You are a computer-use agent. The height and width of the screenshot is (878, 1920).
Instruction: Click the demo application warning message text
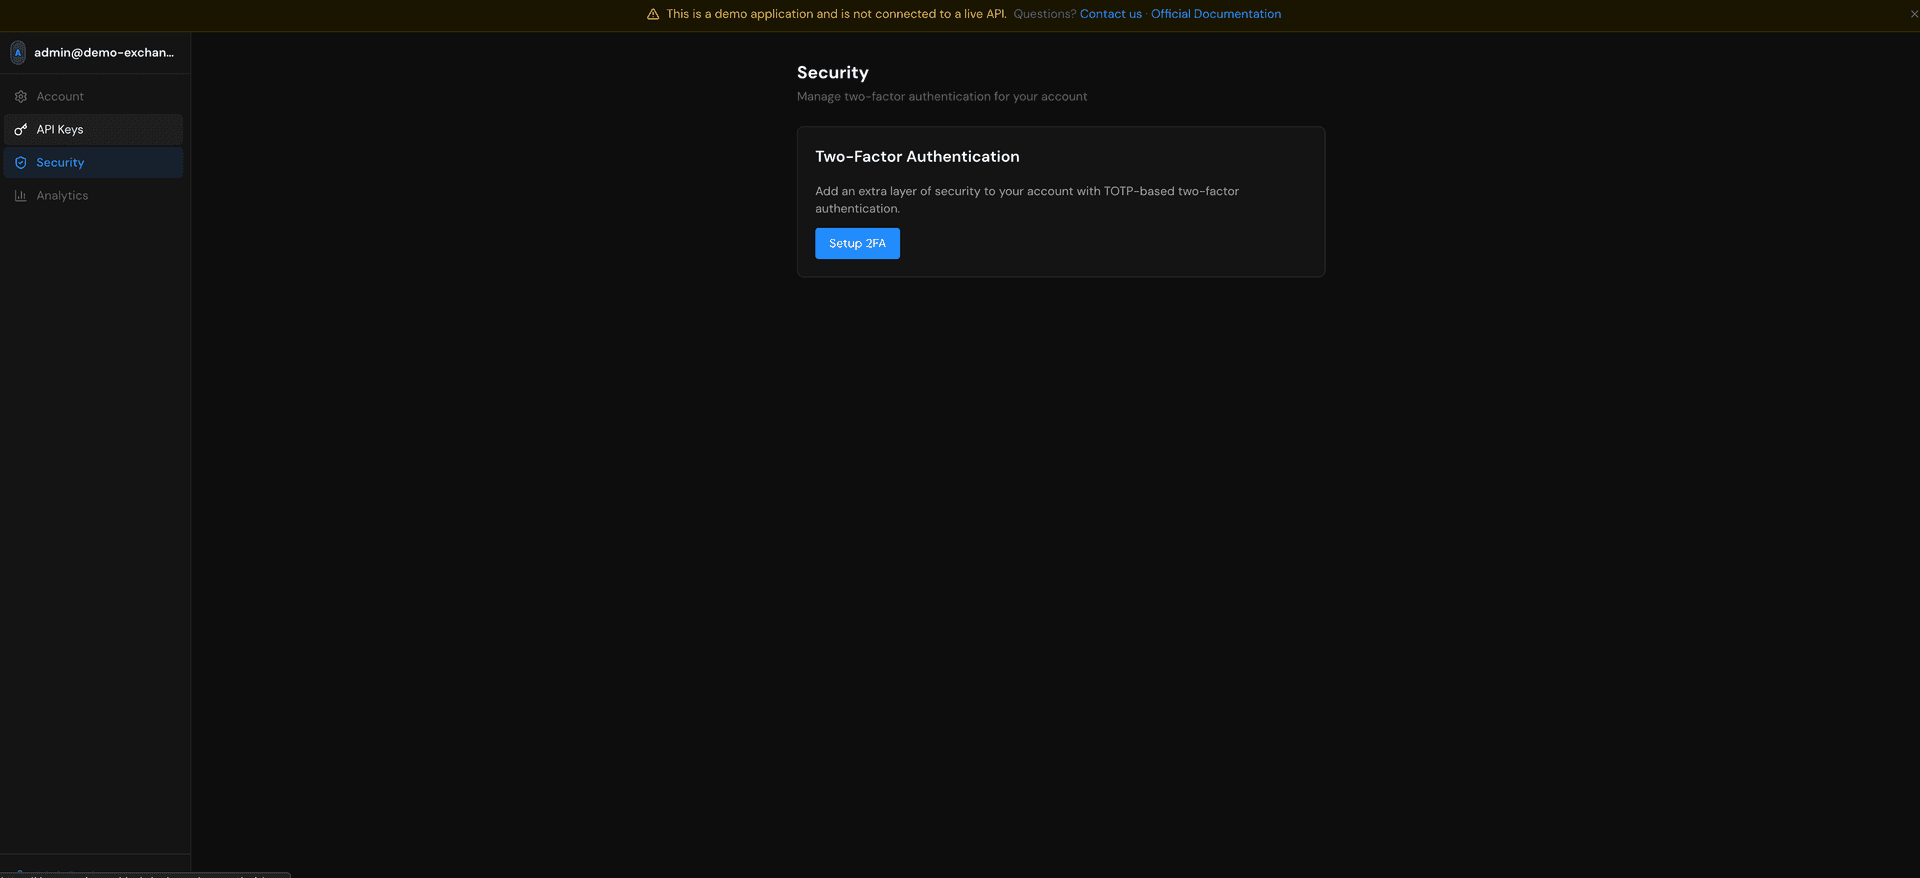(x=836, y=14)
